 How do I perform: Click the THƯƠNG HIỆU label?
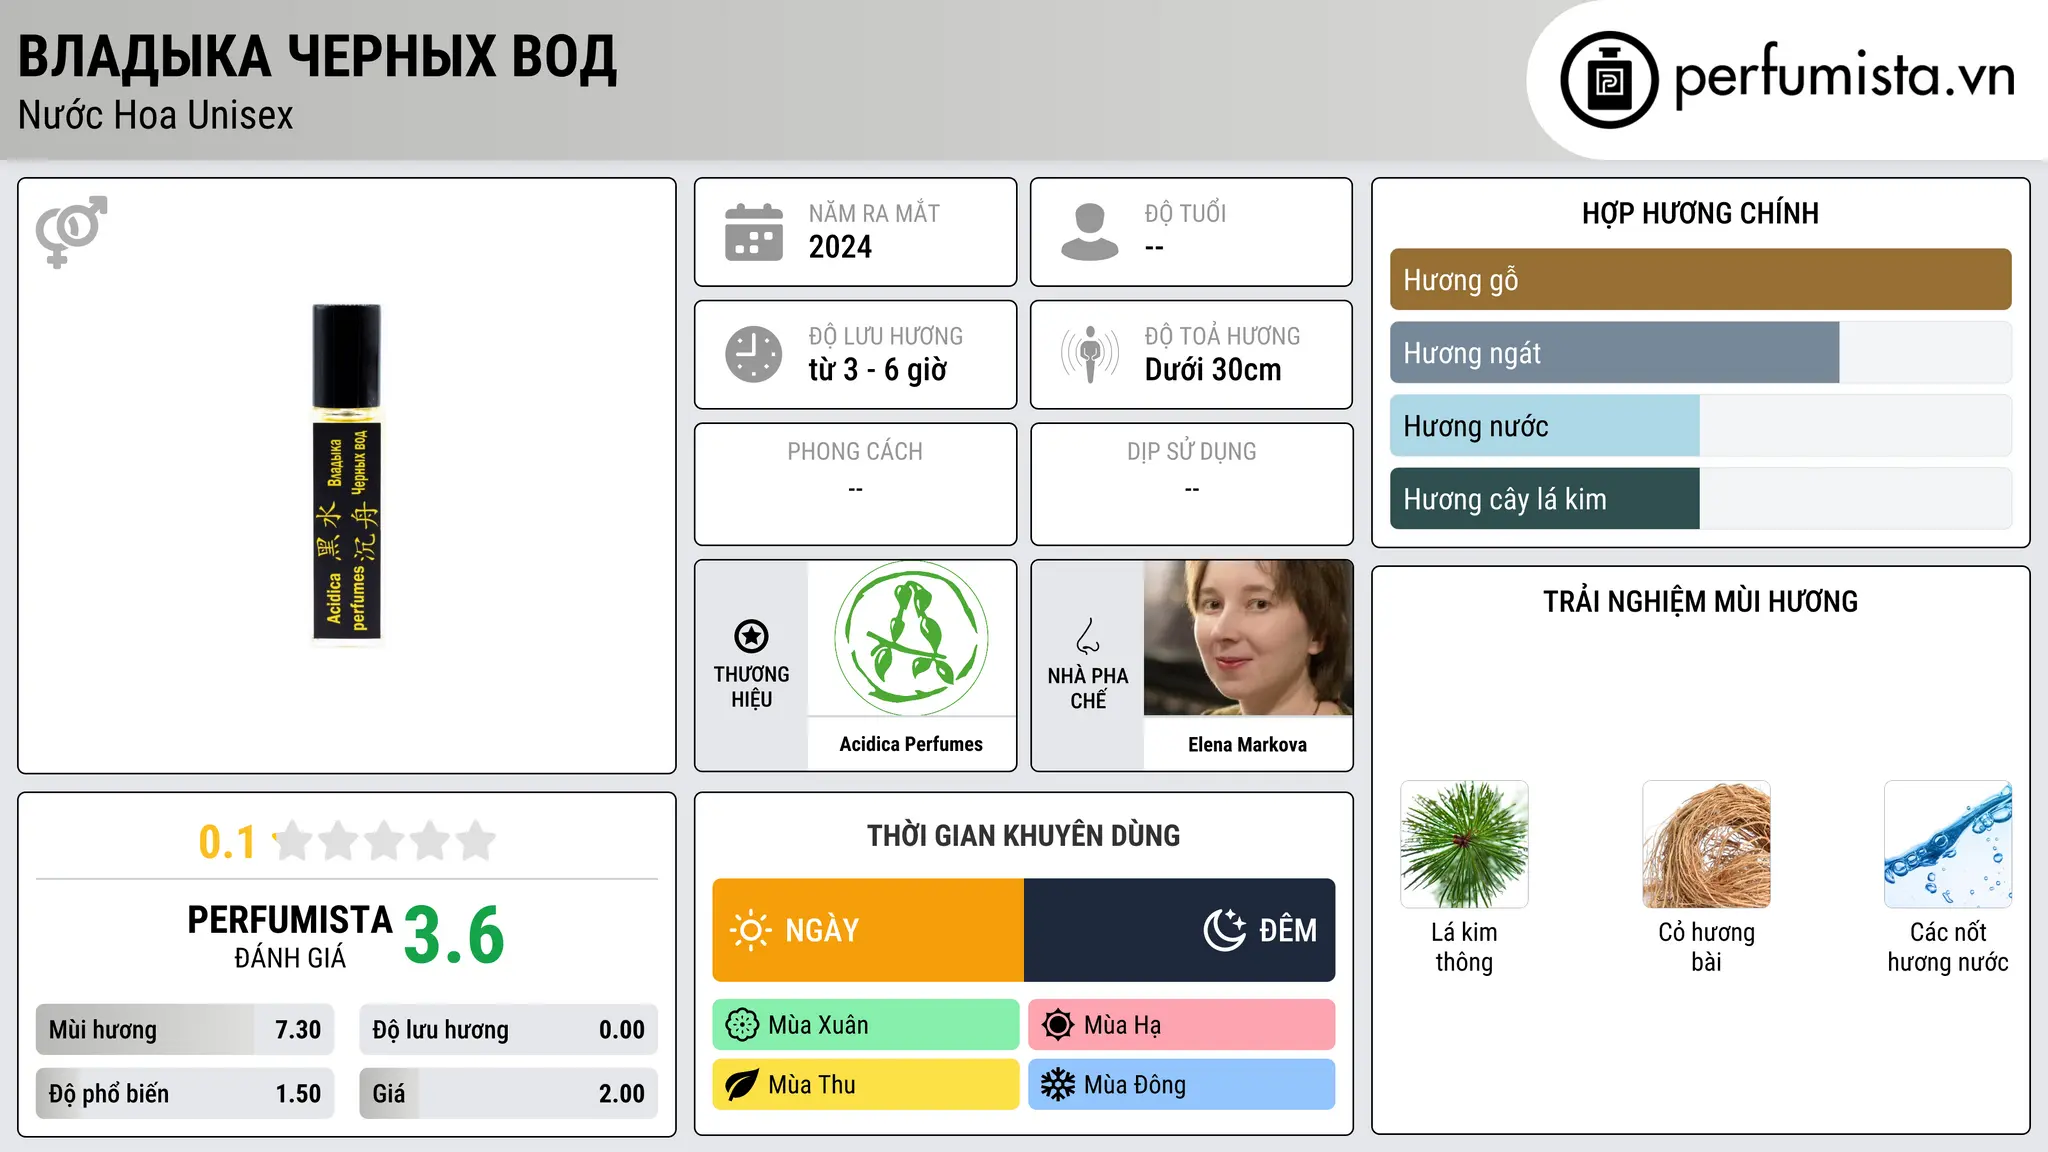tap(751, 687)
